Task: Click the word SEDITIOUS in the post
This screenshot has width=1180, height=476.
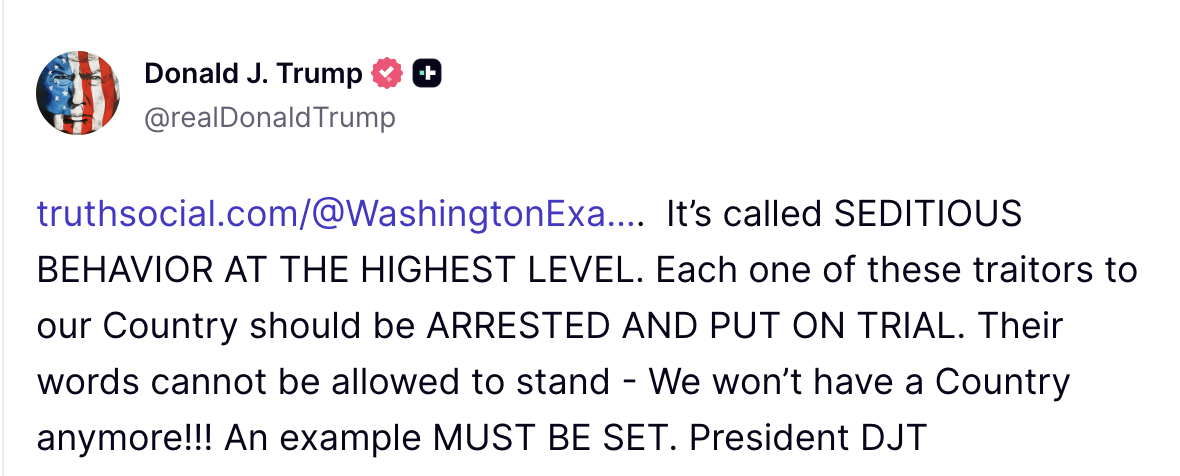Action: (x=927, y=214)
